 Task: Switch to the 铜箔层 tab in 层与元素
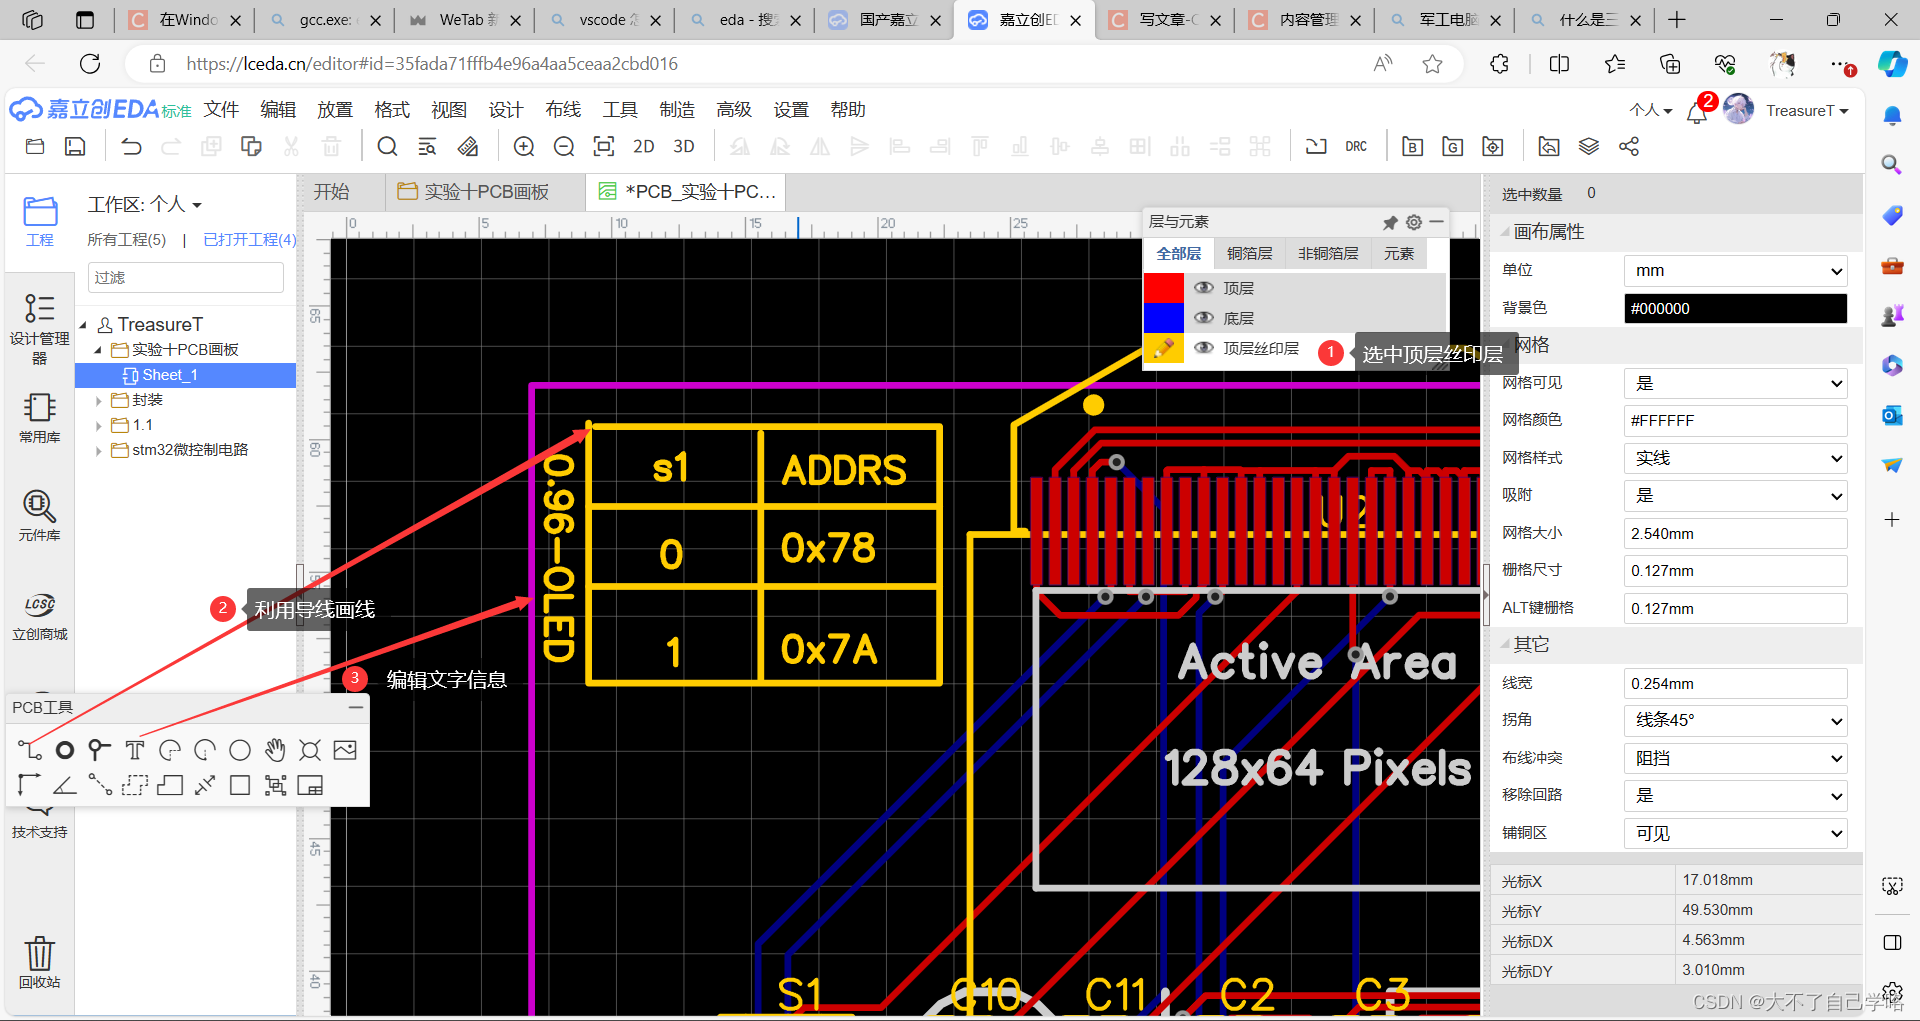tap(1249, 253)
